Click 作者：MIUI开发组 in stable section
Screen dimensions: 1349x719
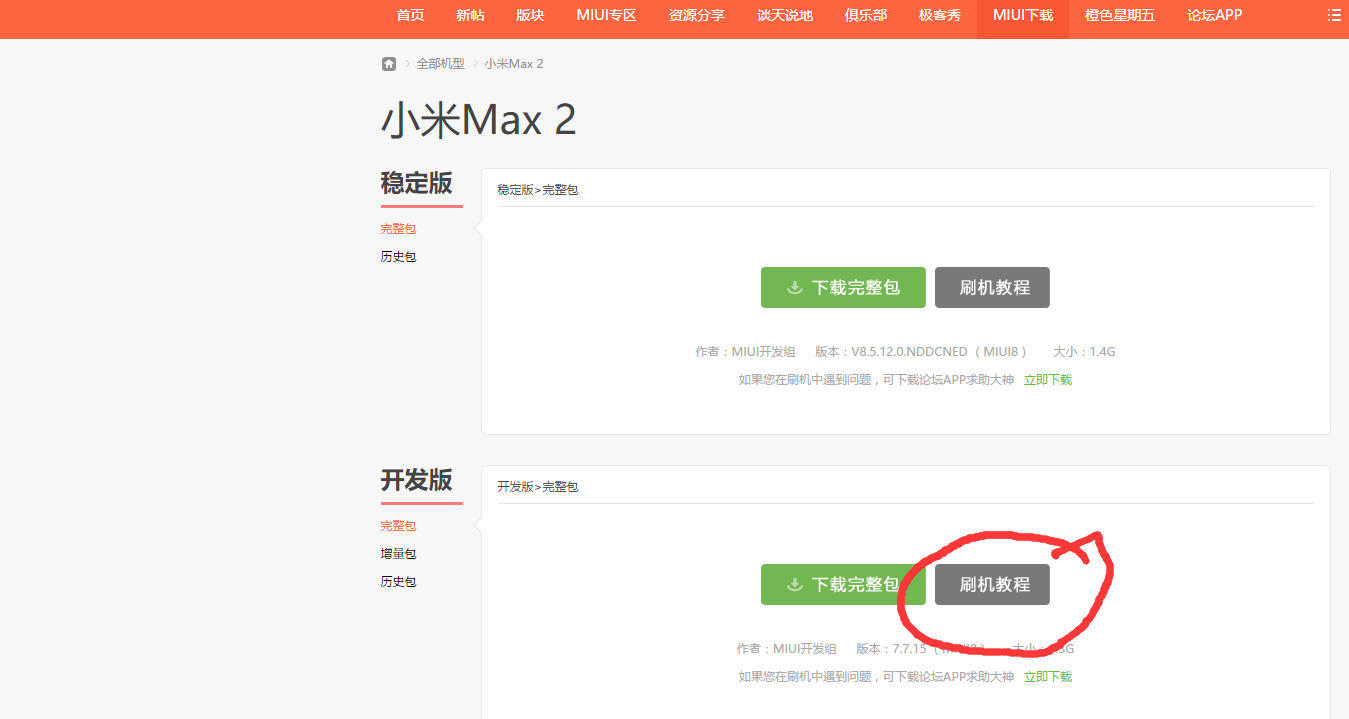pyautogui.click(x=745, y=352)
